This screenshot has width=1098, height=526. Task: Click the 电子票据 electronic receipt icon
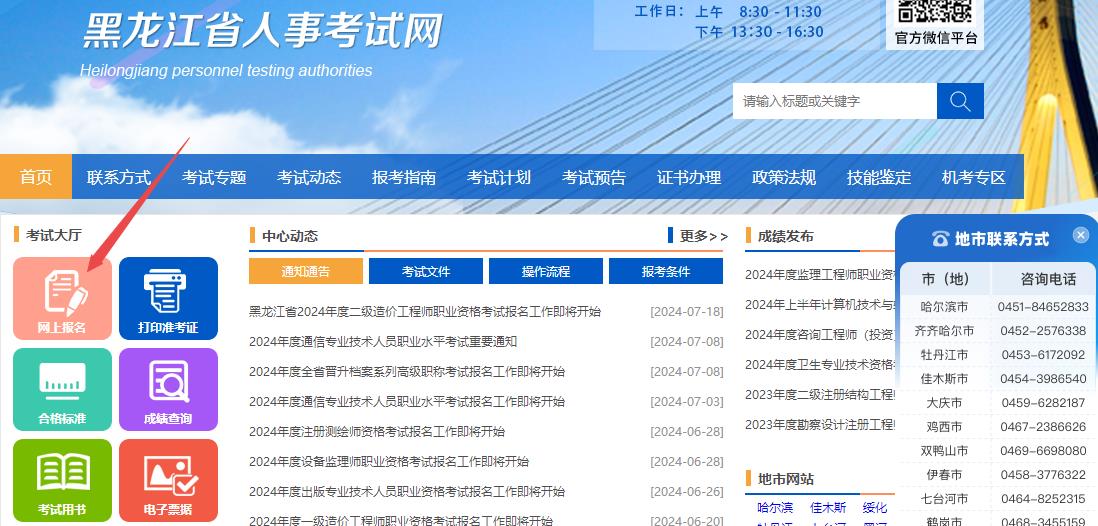click(168, 480)
